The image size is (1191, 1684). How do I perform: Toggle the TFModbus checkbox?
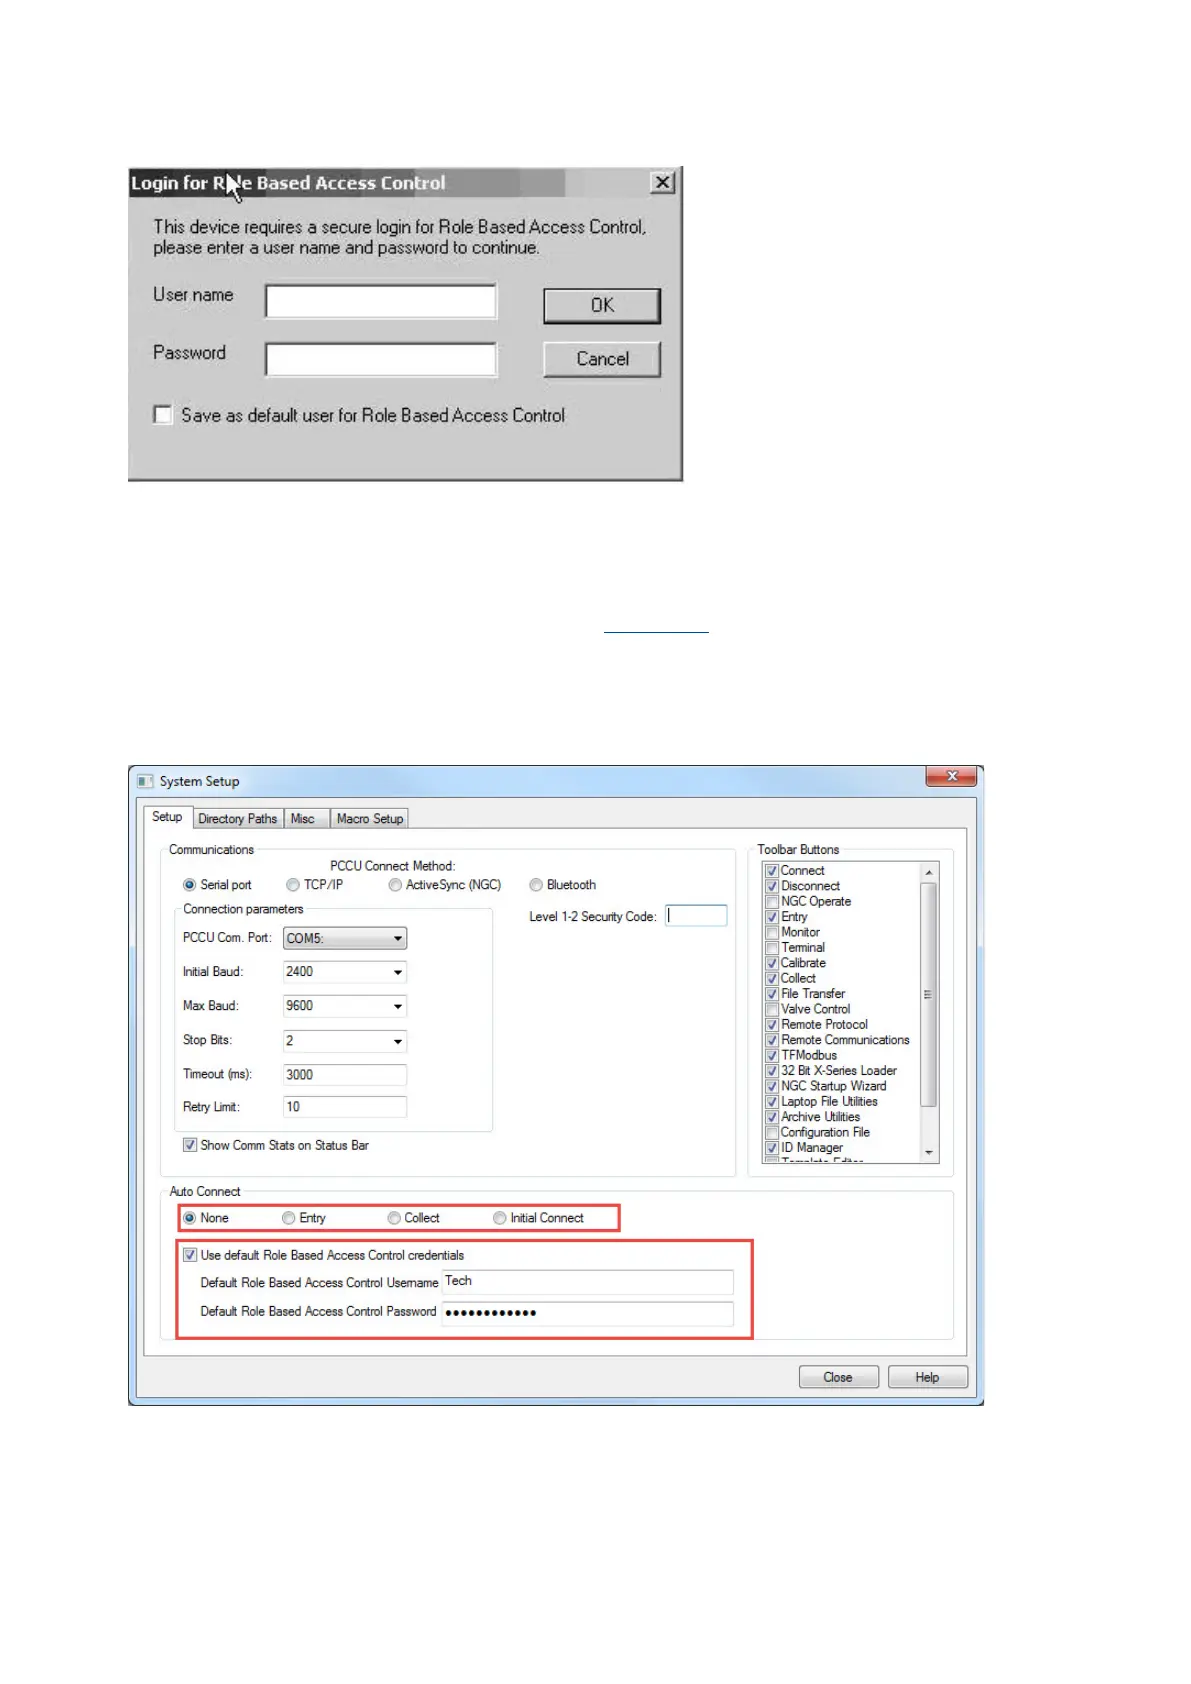(x=772, y=1055)
